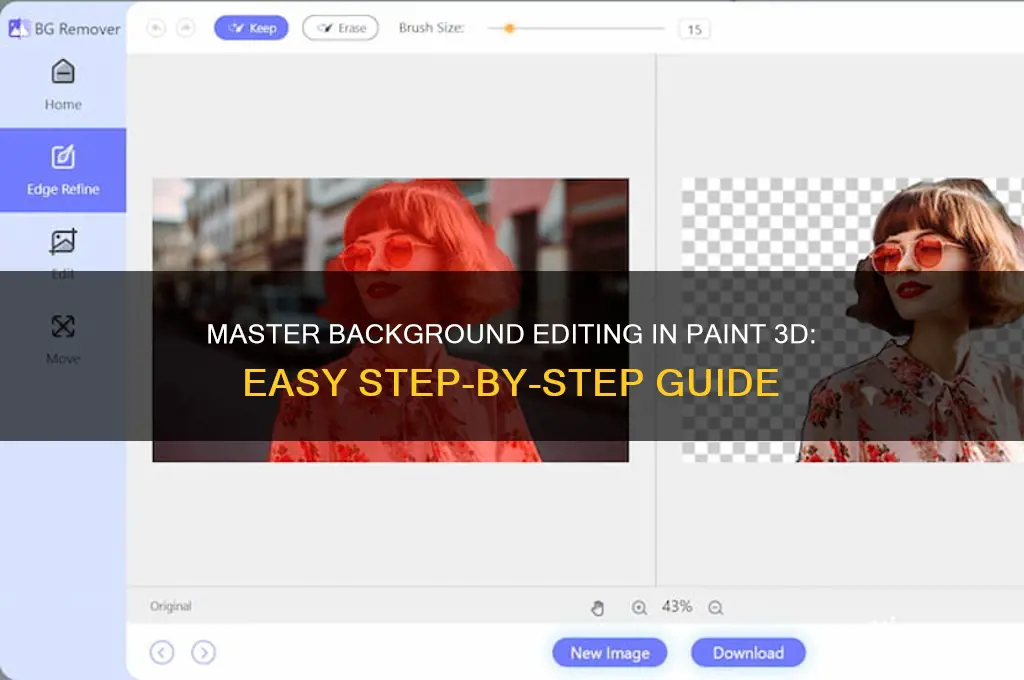The image size is (1024, 680).
Task: Click the brush size value field 15
Action: [x=694, y=29]
